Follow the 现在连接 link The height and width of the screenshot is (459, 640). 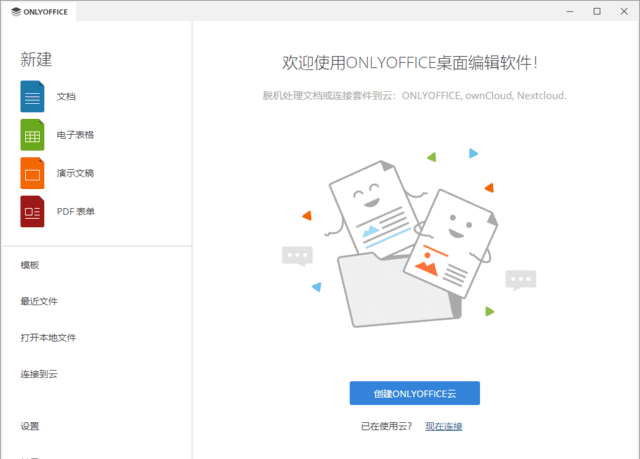click(444, 426)
